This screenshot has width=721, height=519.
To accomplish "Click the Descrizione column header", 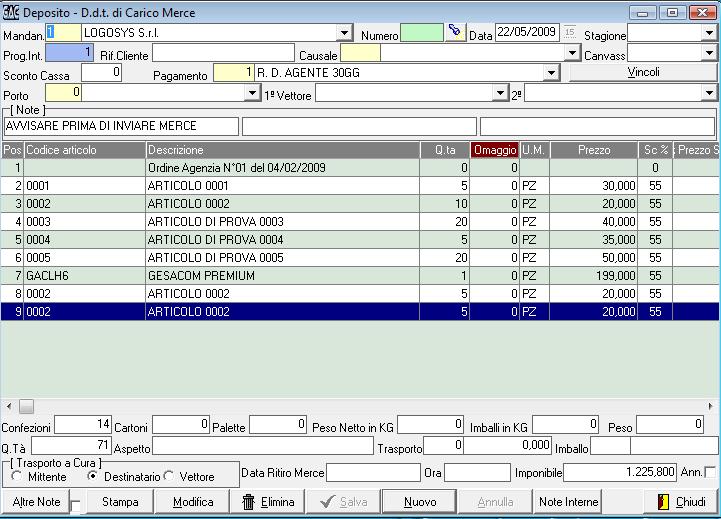I will click(283, 150).
